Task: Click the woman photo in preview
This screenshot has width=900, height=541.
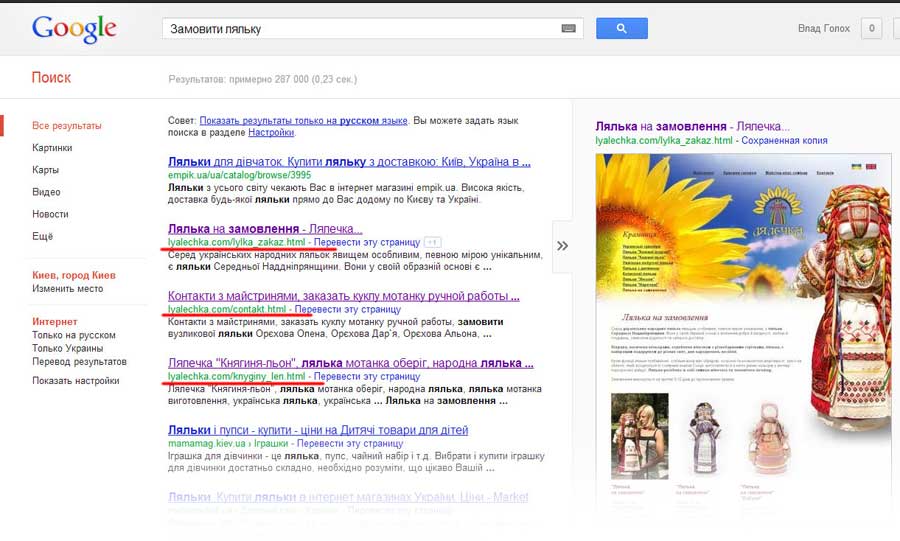Action: pyautogui.click(x=639, y=436)
